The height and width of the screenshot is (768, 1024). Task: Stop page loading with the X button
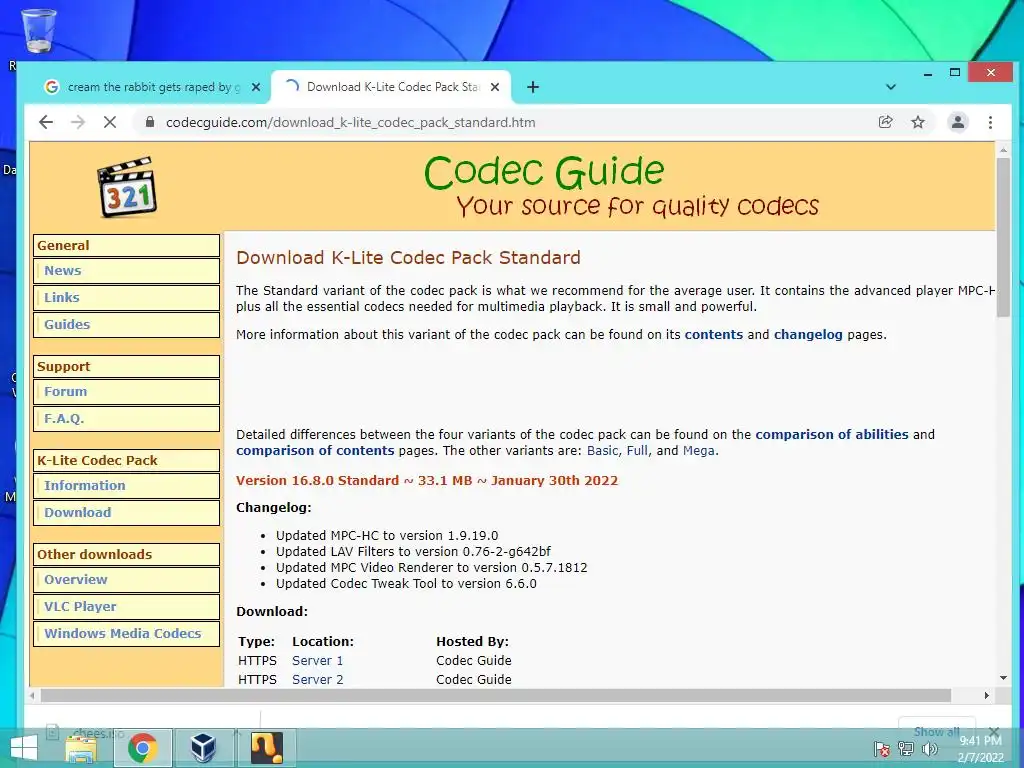coord(110,122)
